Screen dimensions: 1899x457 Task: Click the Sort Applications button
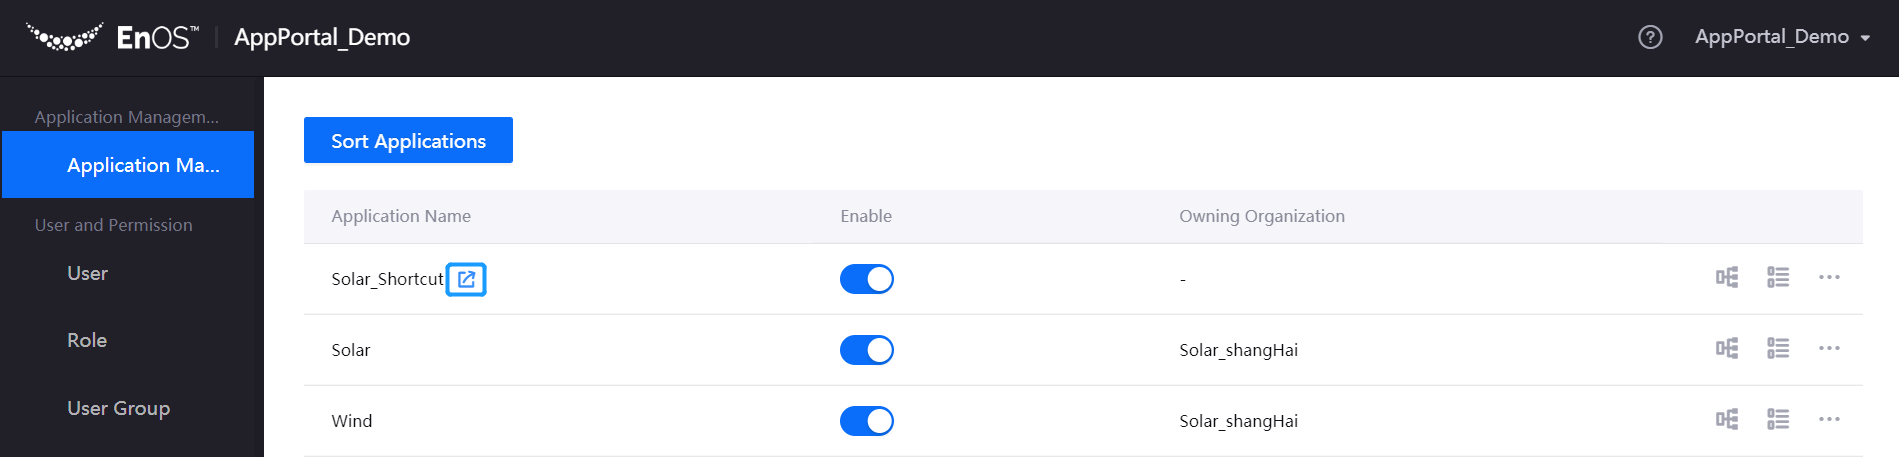point(408,140)
